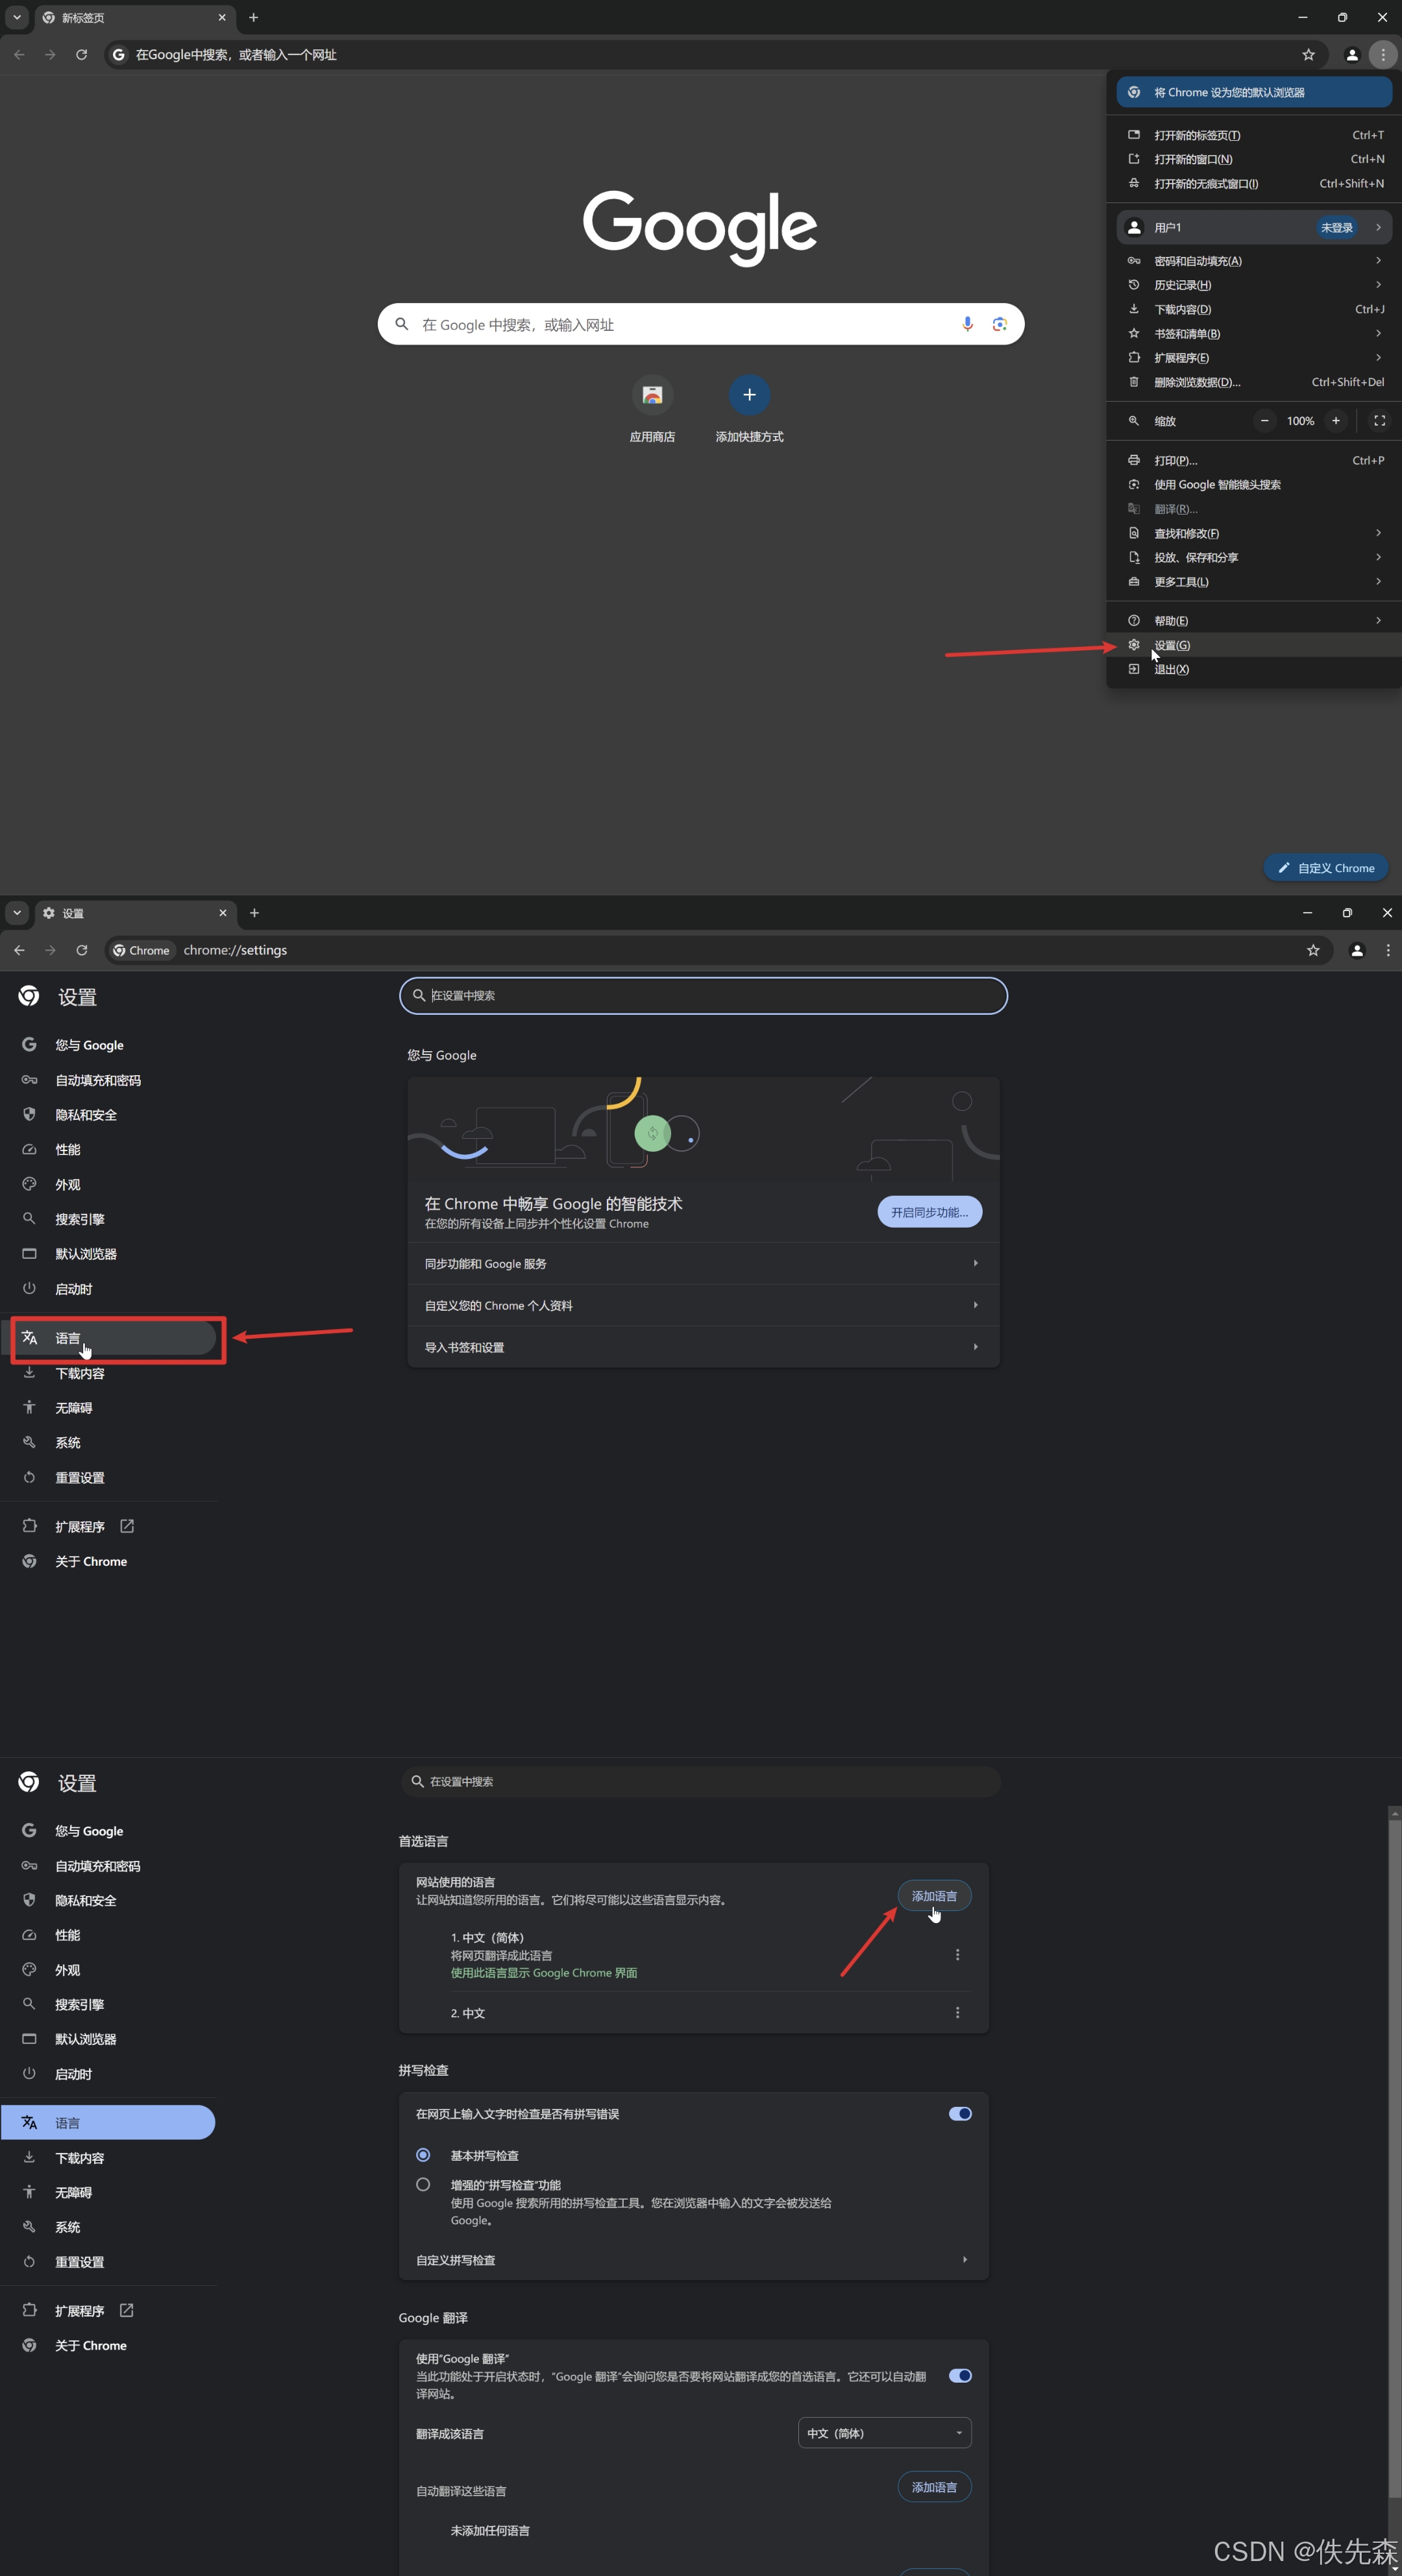Click 添加语言 button under preferred languages
Screen dimensions: 1402x2576
tap(933, 1896)
